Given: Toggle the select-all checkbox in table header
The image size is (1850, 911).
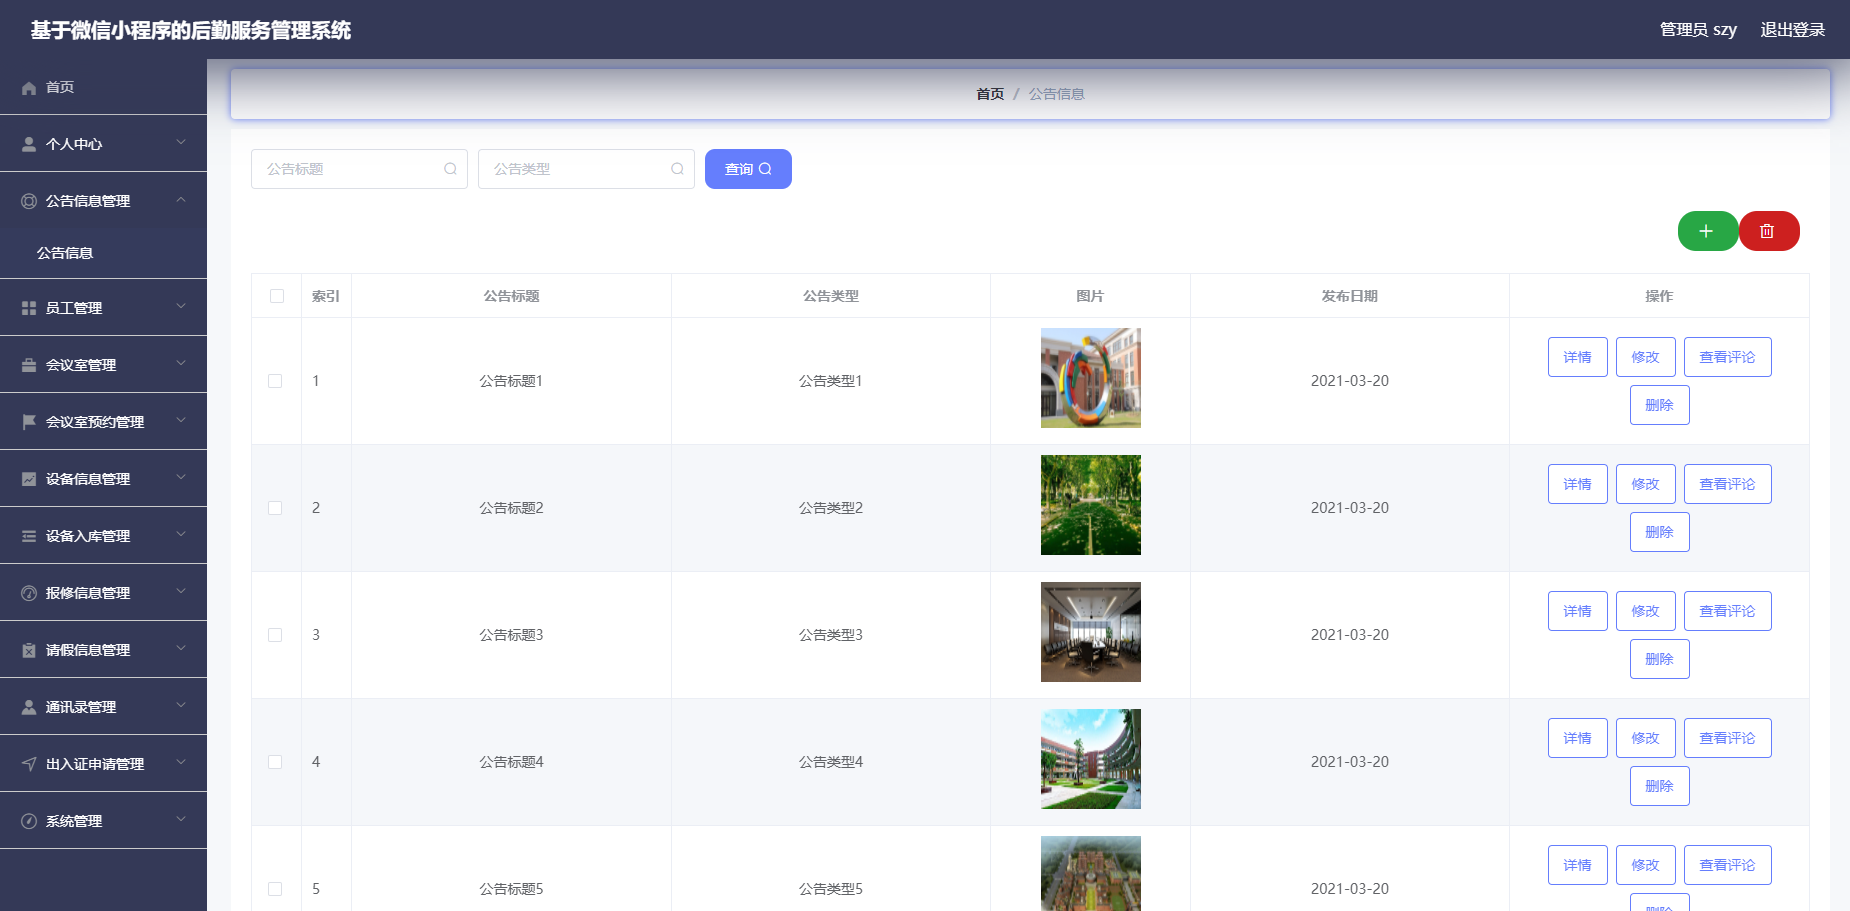Looking at the screenshot, I should [277, 296].
